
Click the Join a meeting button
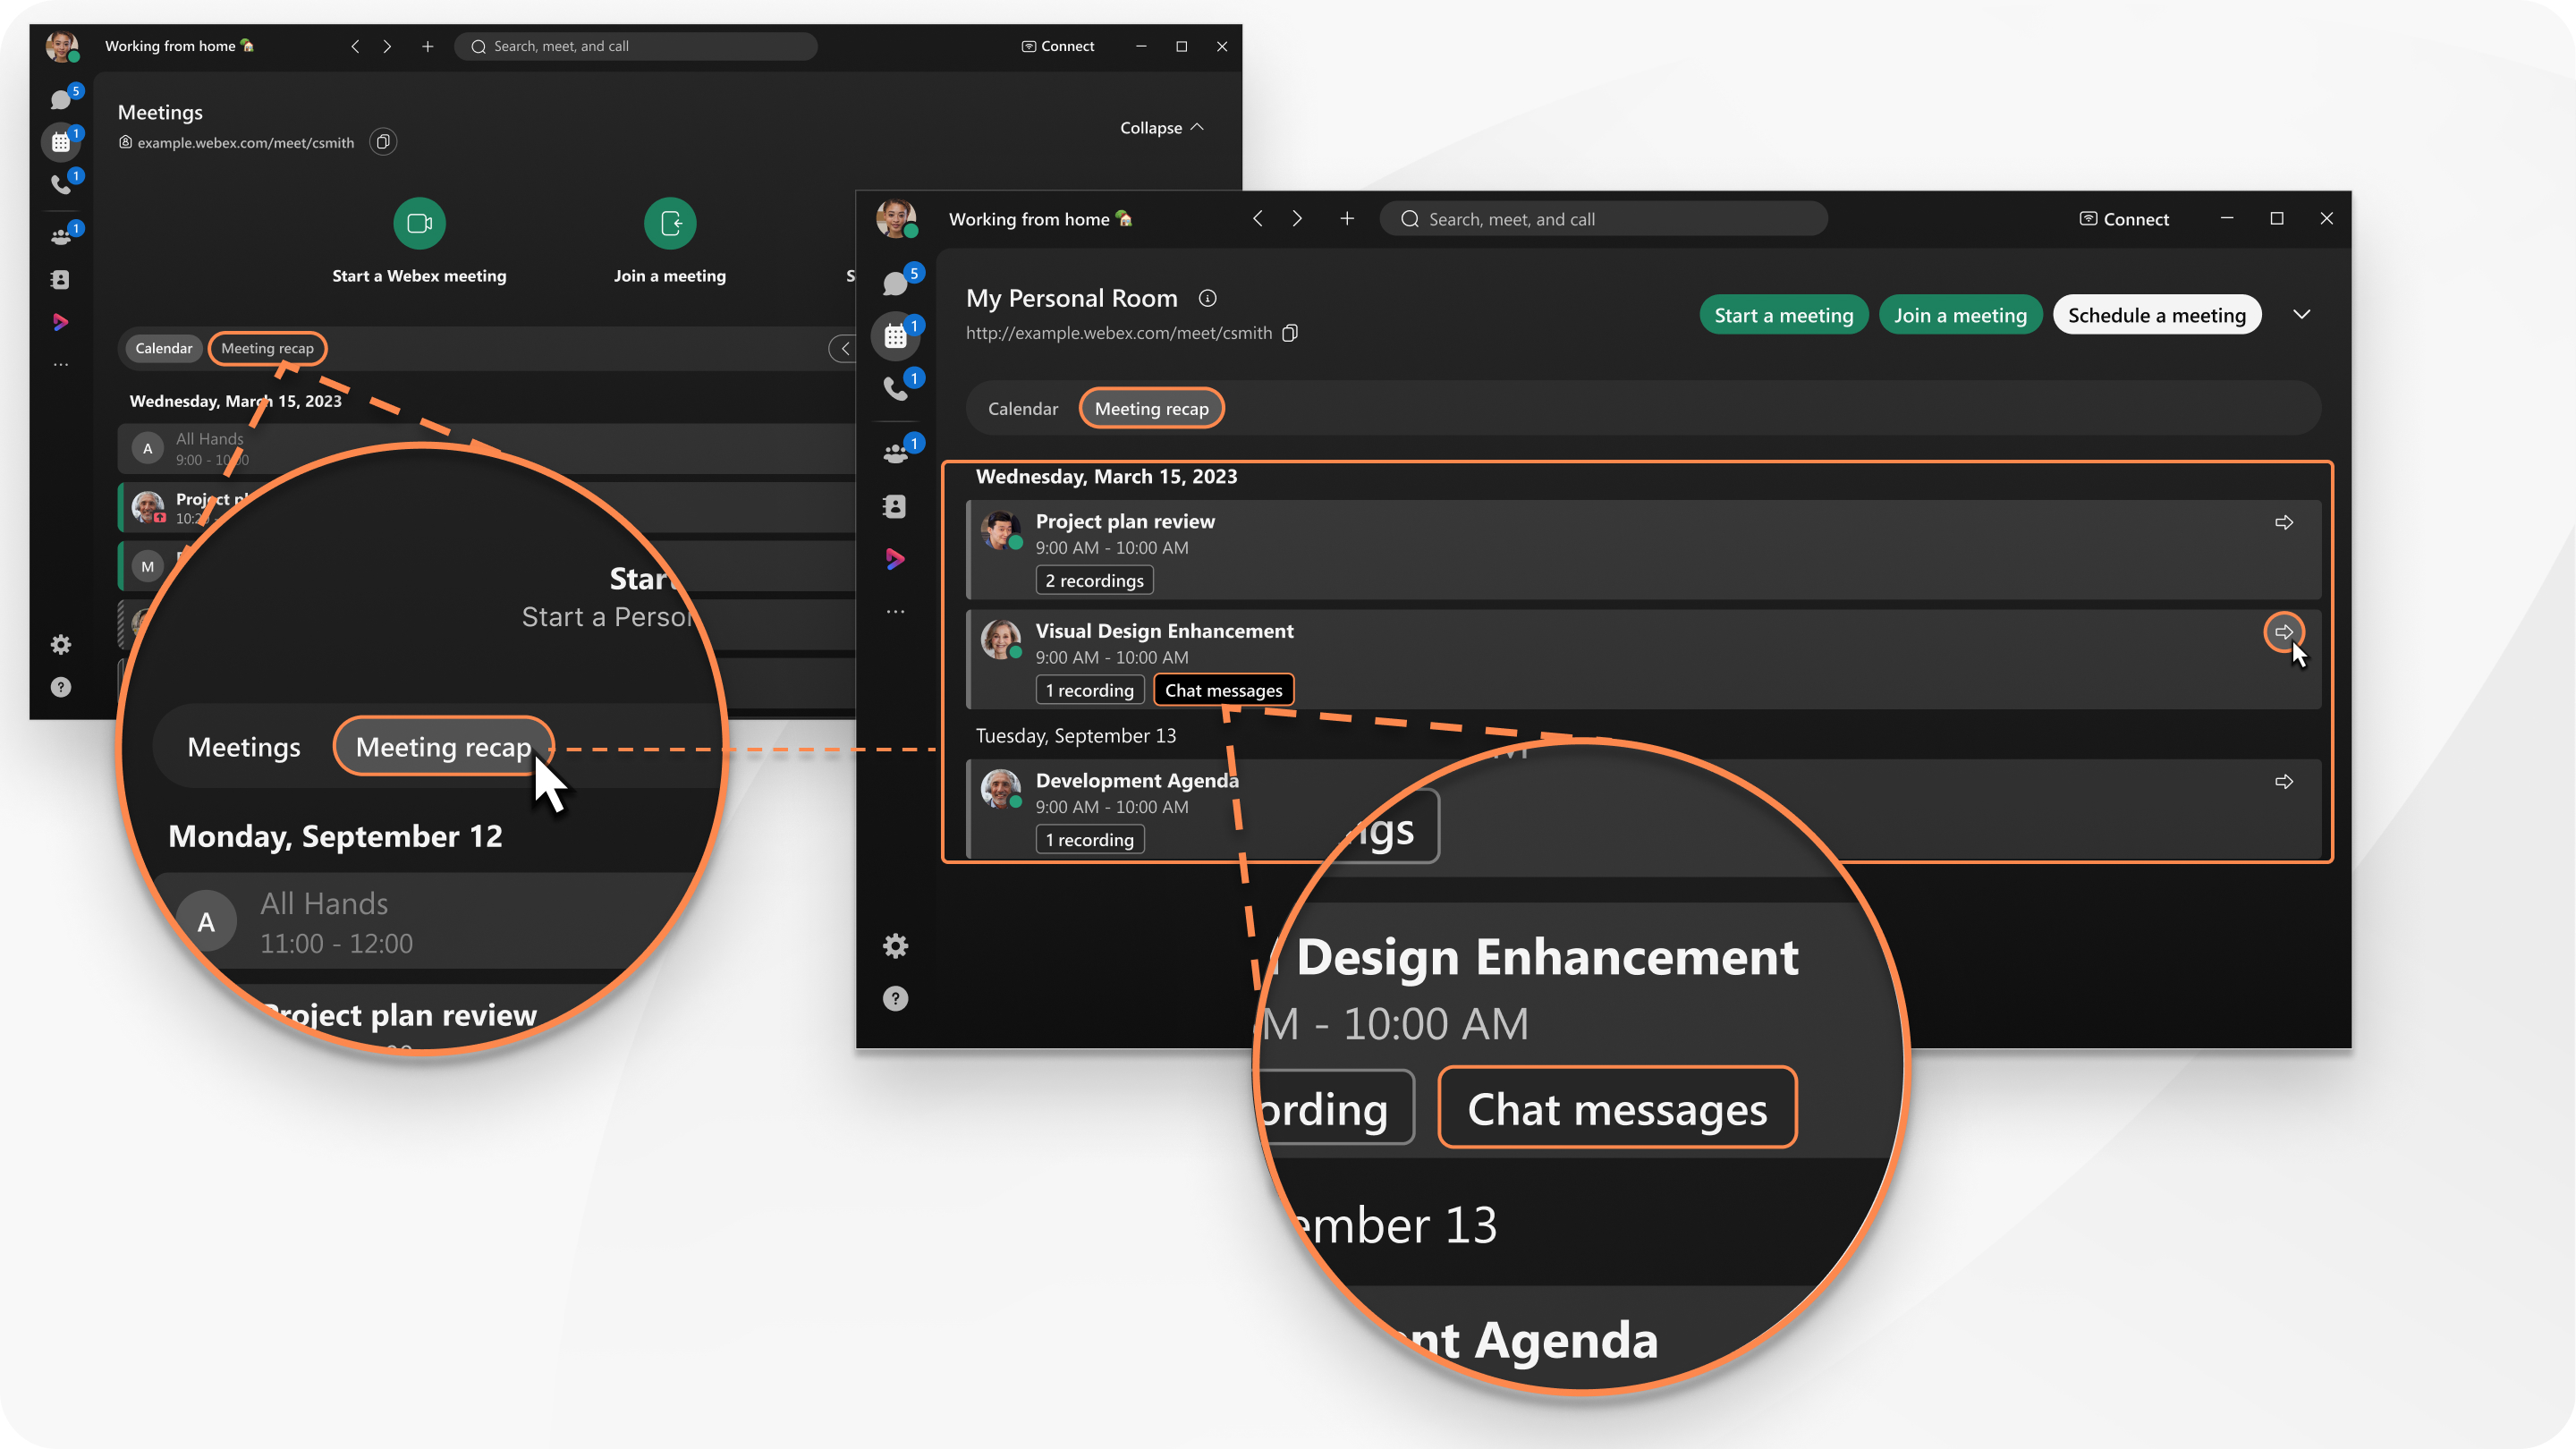tap(1962, 315)
